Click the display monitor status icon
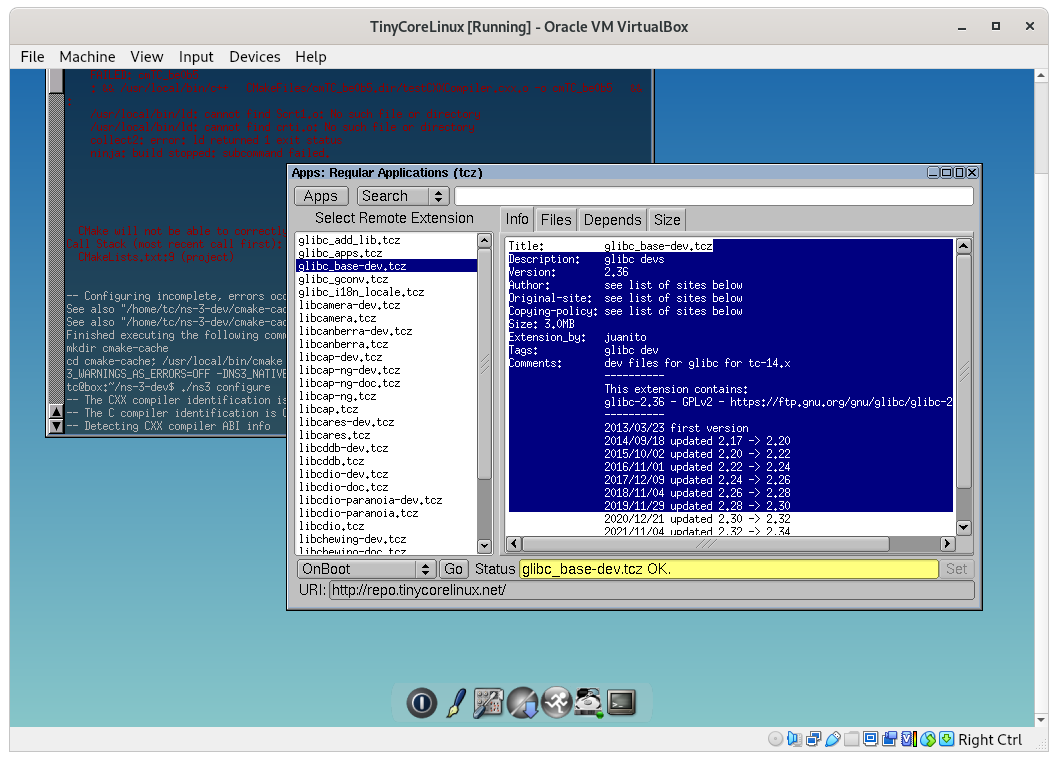The height and width of the screenshot is (761, 1058). [870, 739]
